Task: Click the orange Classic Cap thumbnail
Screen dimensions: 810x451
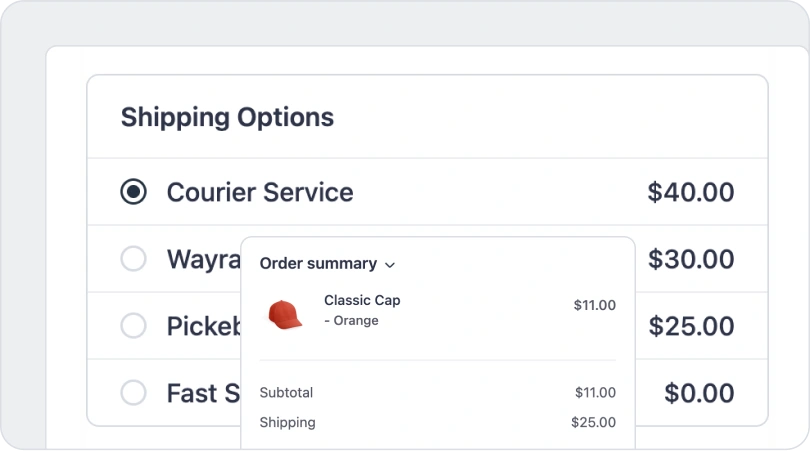Action: [x=285, y=314]
